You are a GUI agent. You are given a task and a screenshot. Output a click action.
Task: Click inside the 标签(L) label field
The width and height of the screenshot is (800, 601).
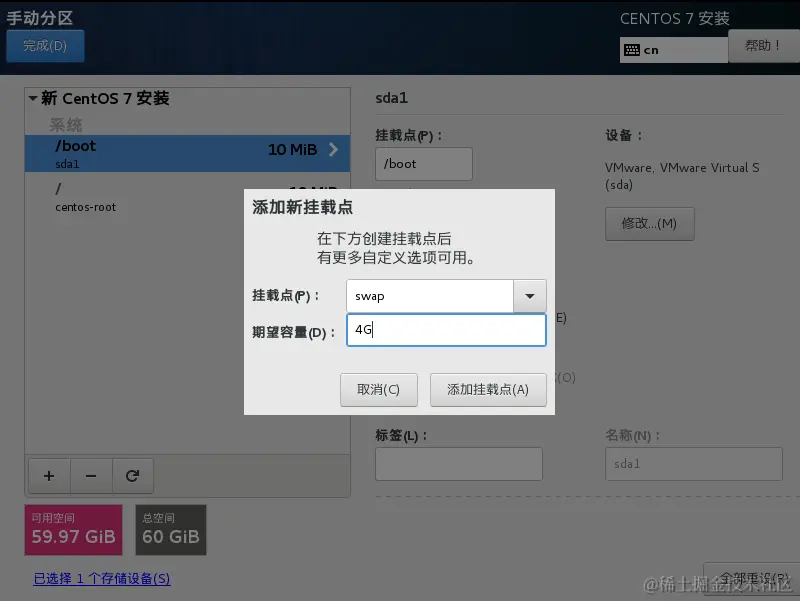click(458, 464)
